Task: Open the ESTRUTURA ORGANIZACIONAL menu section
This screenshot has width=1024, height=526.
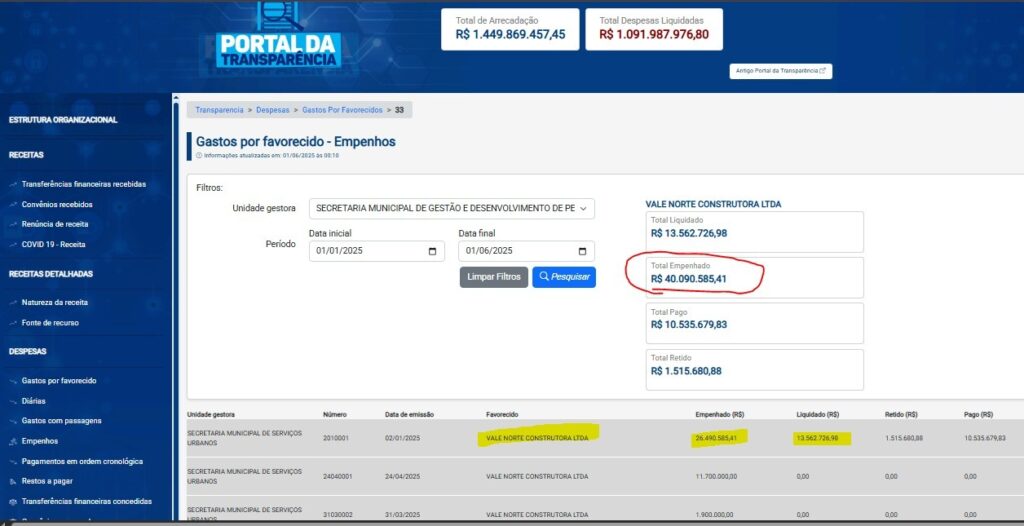Action: click(63, 120)
